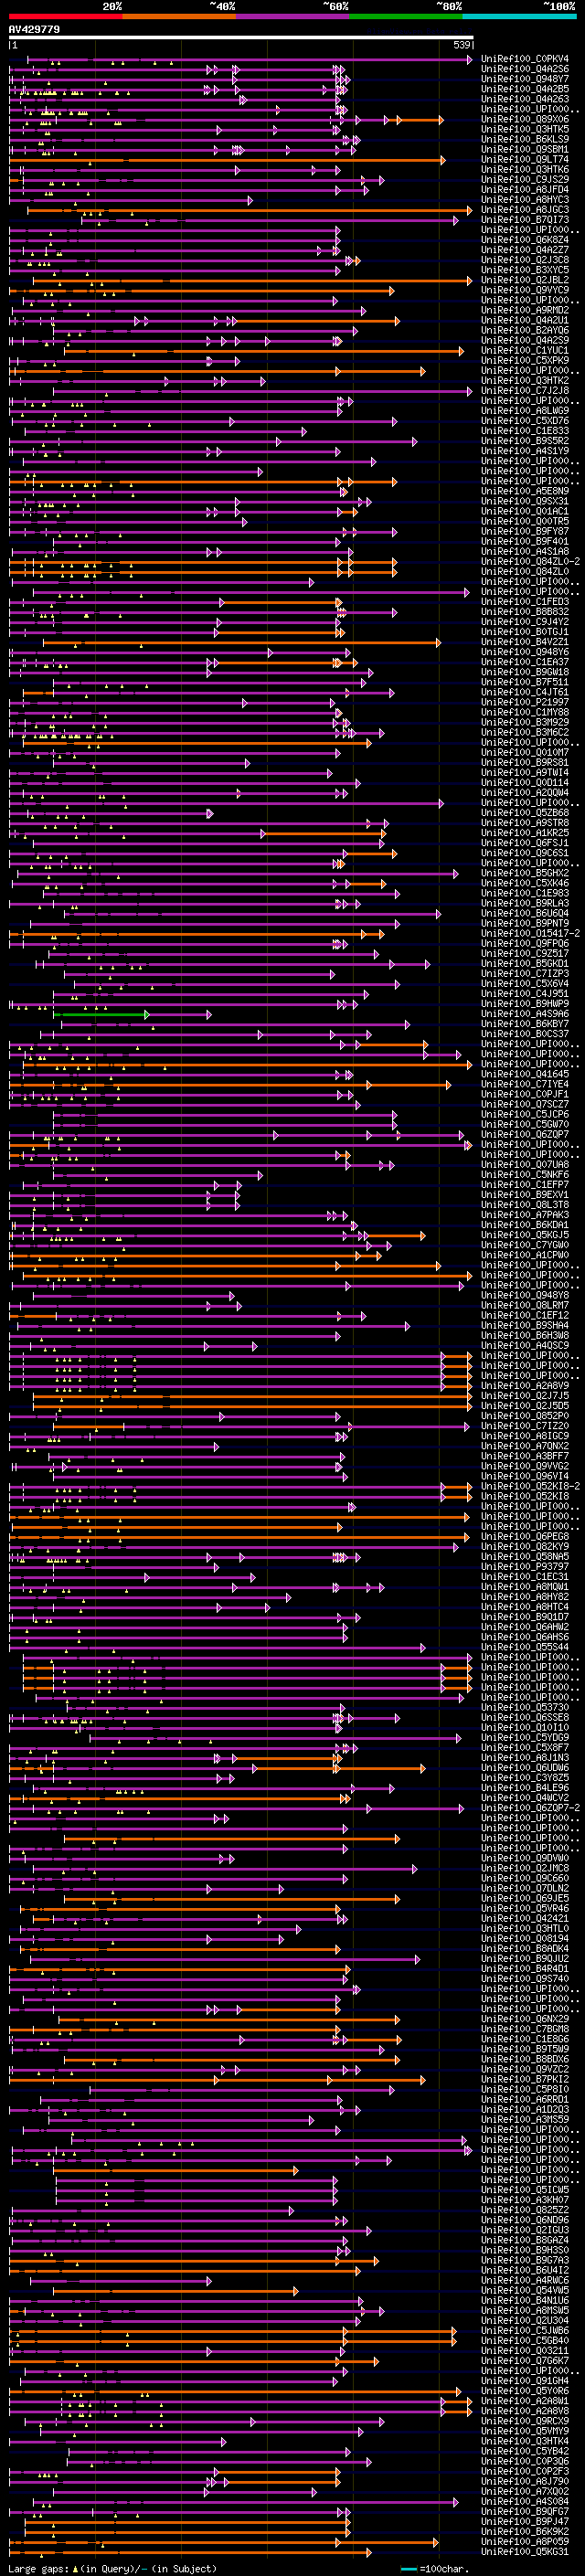Click the orange ~40% legend segment
This screenshot has width=585, height=2576.
coord(179,16)
